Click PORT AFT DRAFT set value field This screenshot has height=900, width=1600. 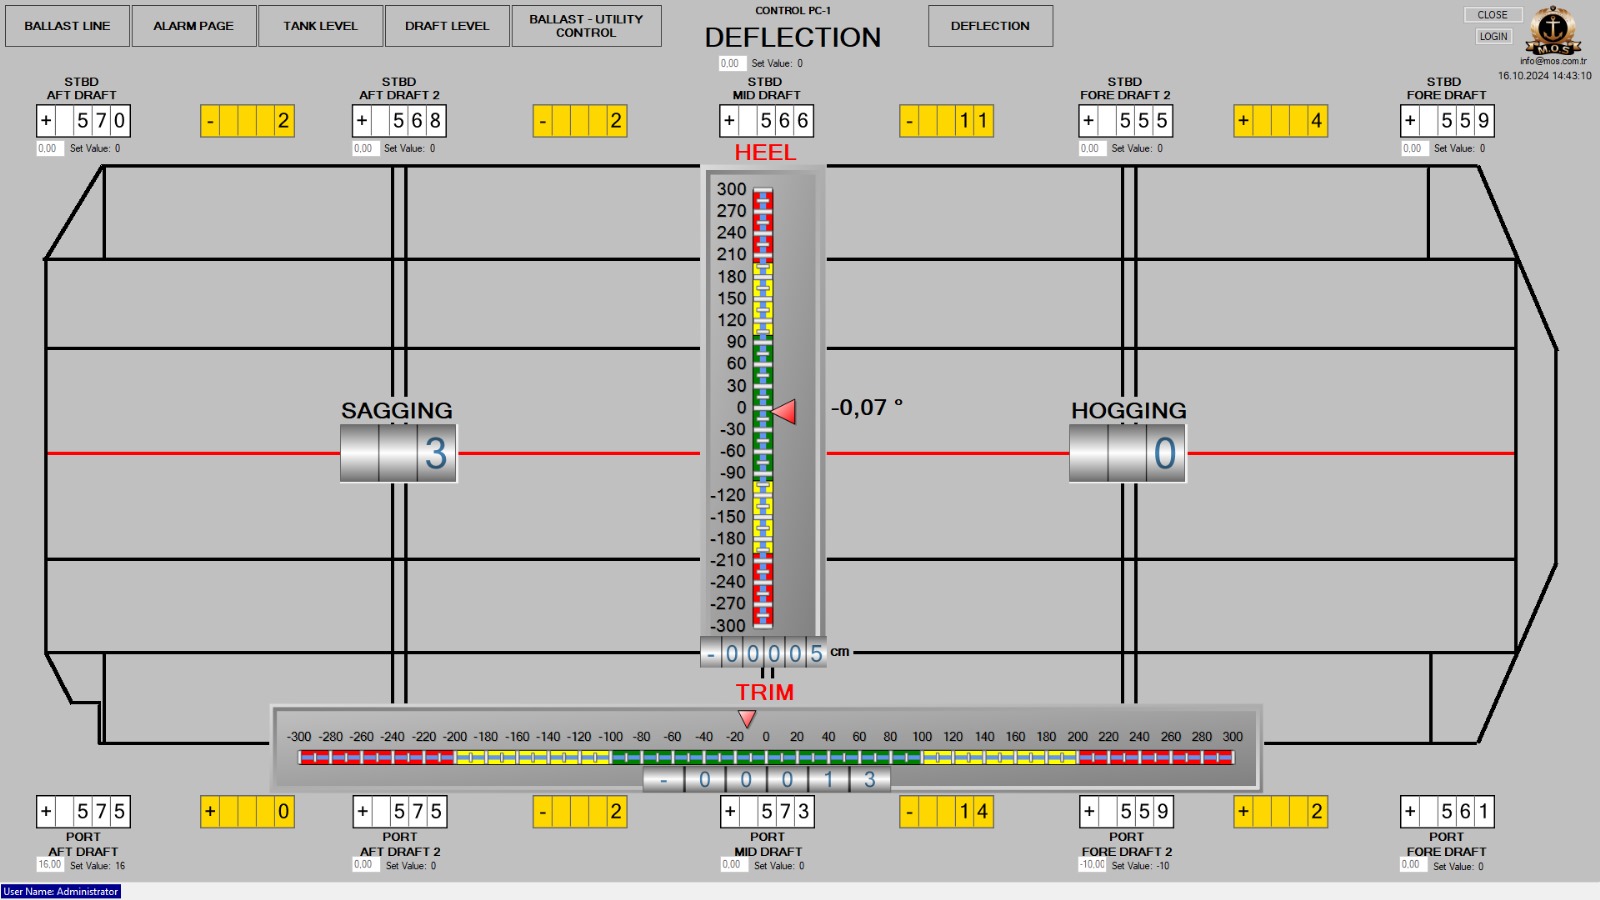50,865
